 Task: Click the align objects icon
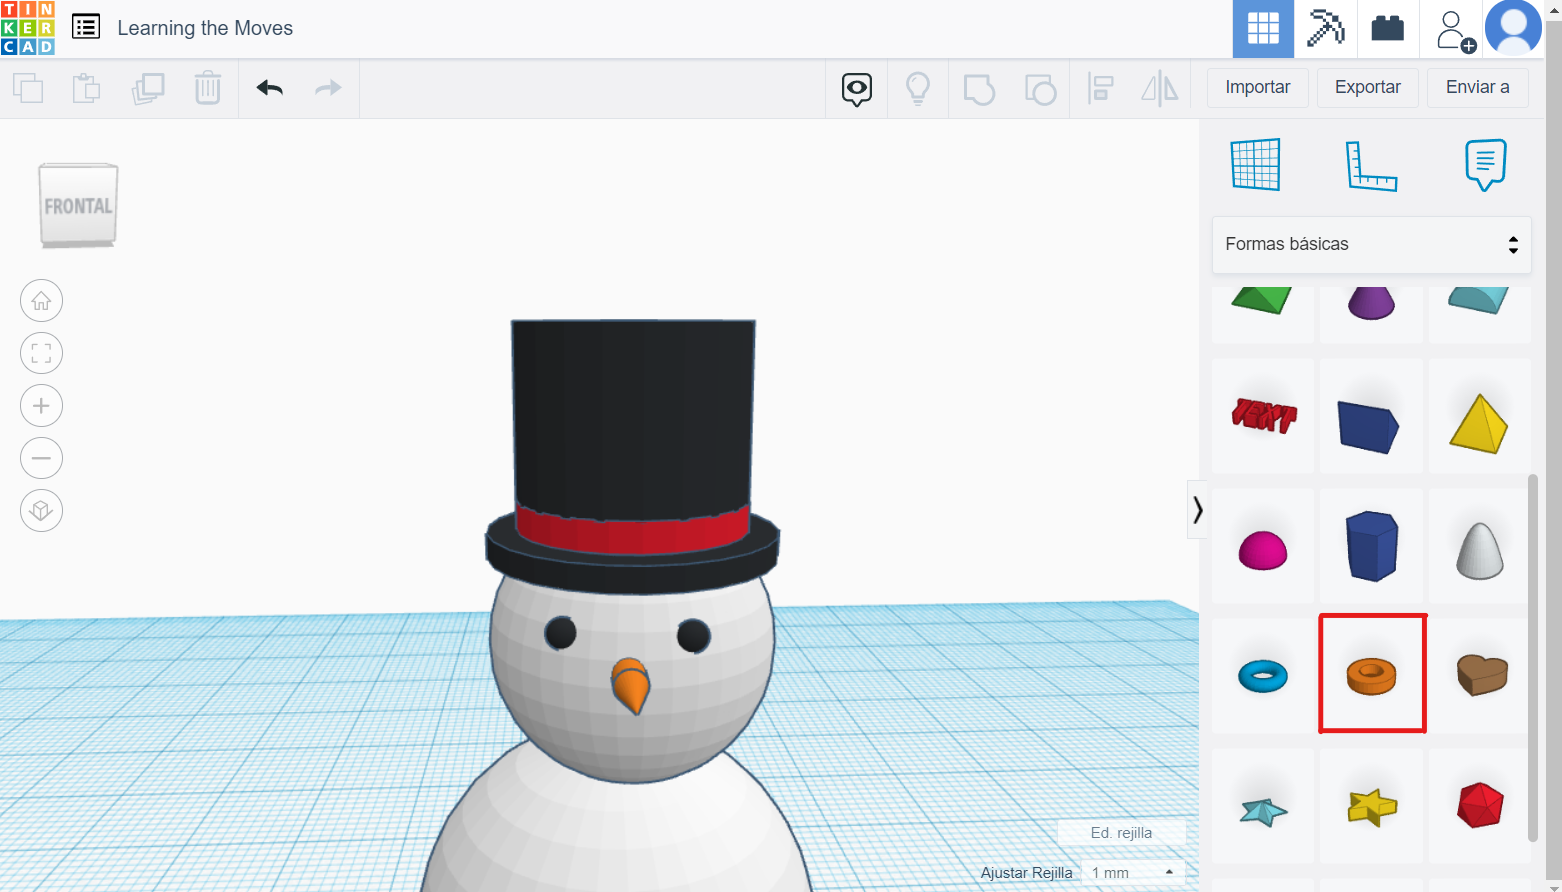tap(1100, 89)
